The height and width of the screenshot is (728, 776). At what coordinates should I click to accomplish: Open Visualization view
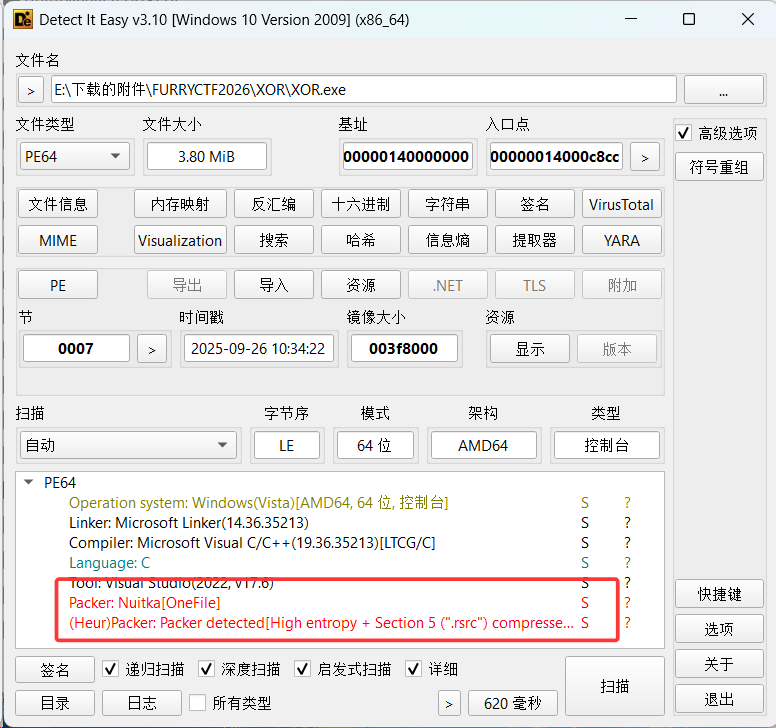180,240
